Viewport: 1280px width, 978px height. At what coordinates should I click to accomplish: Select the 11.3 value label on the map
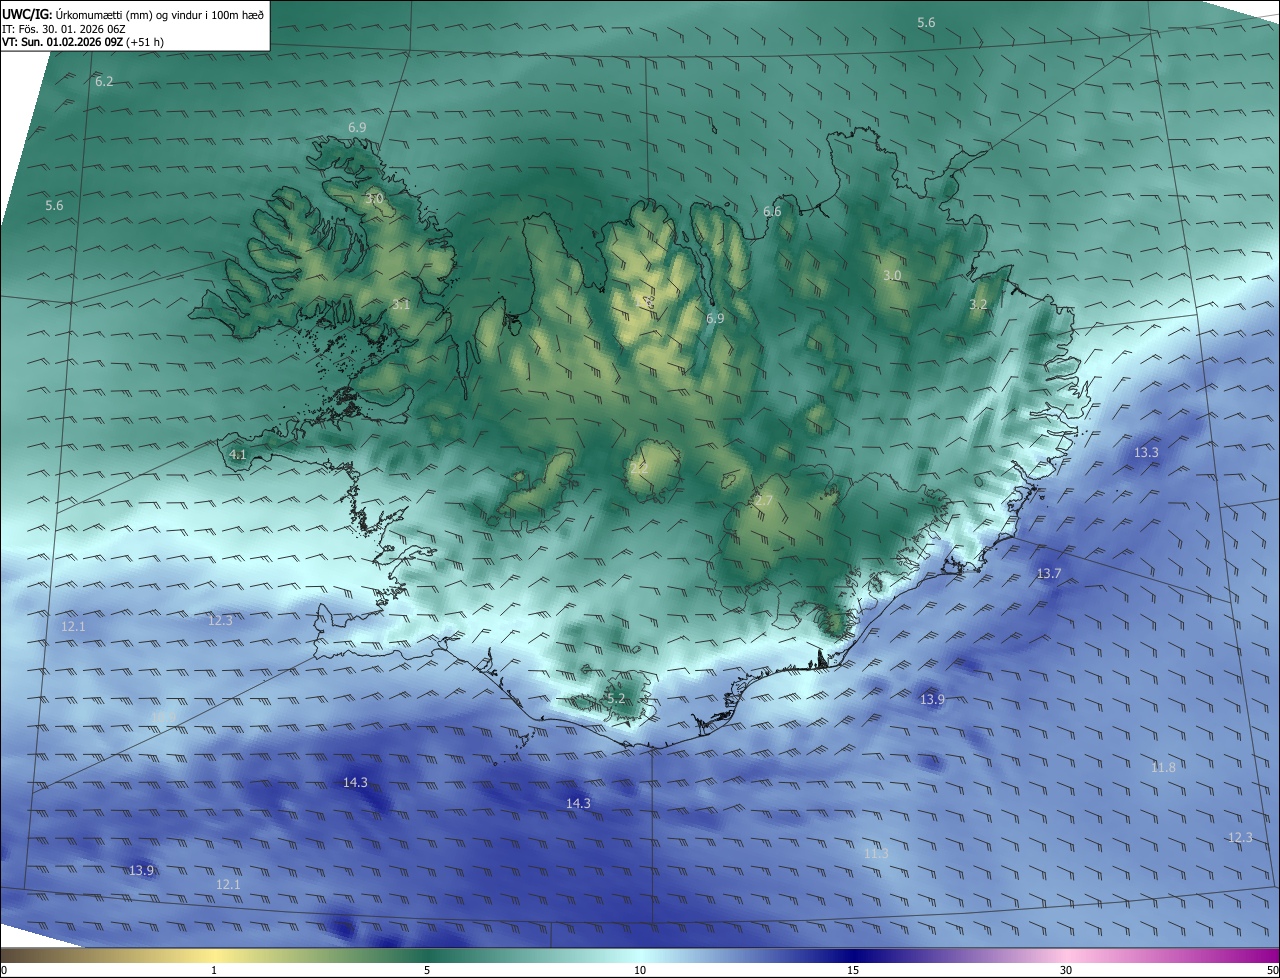click(876, 853)
